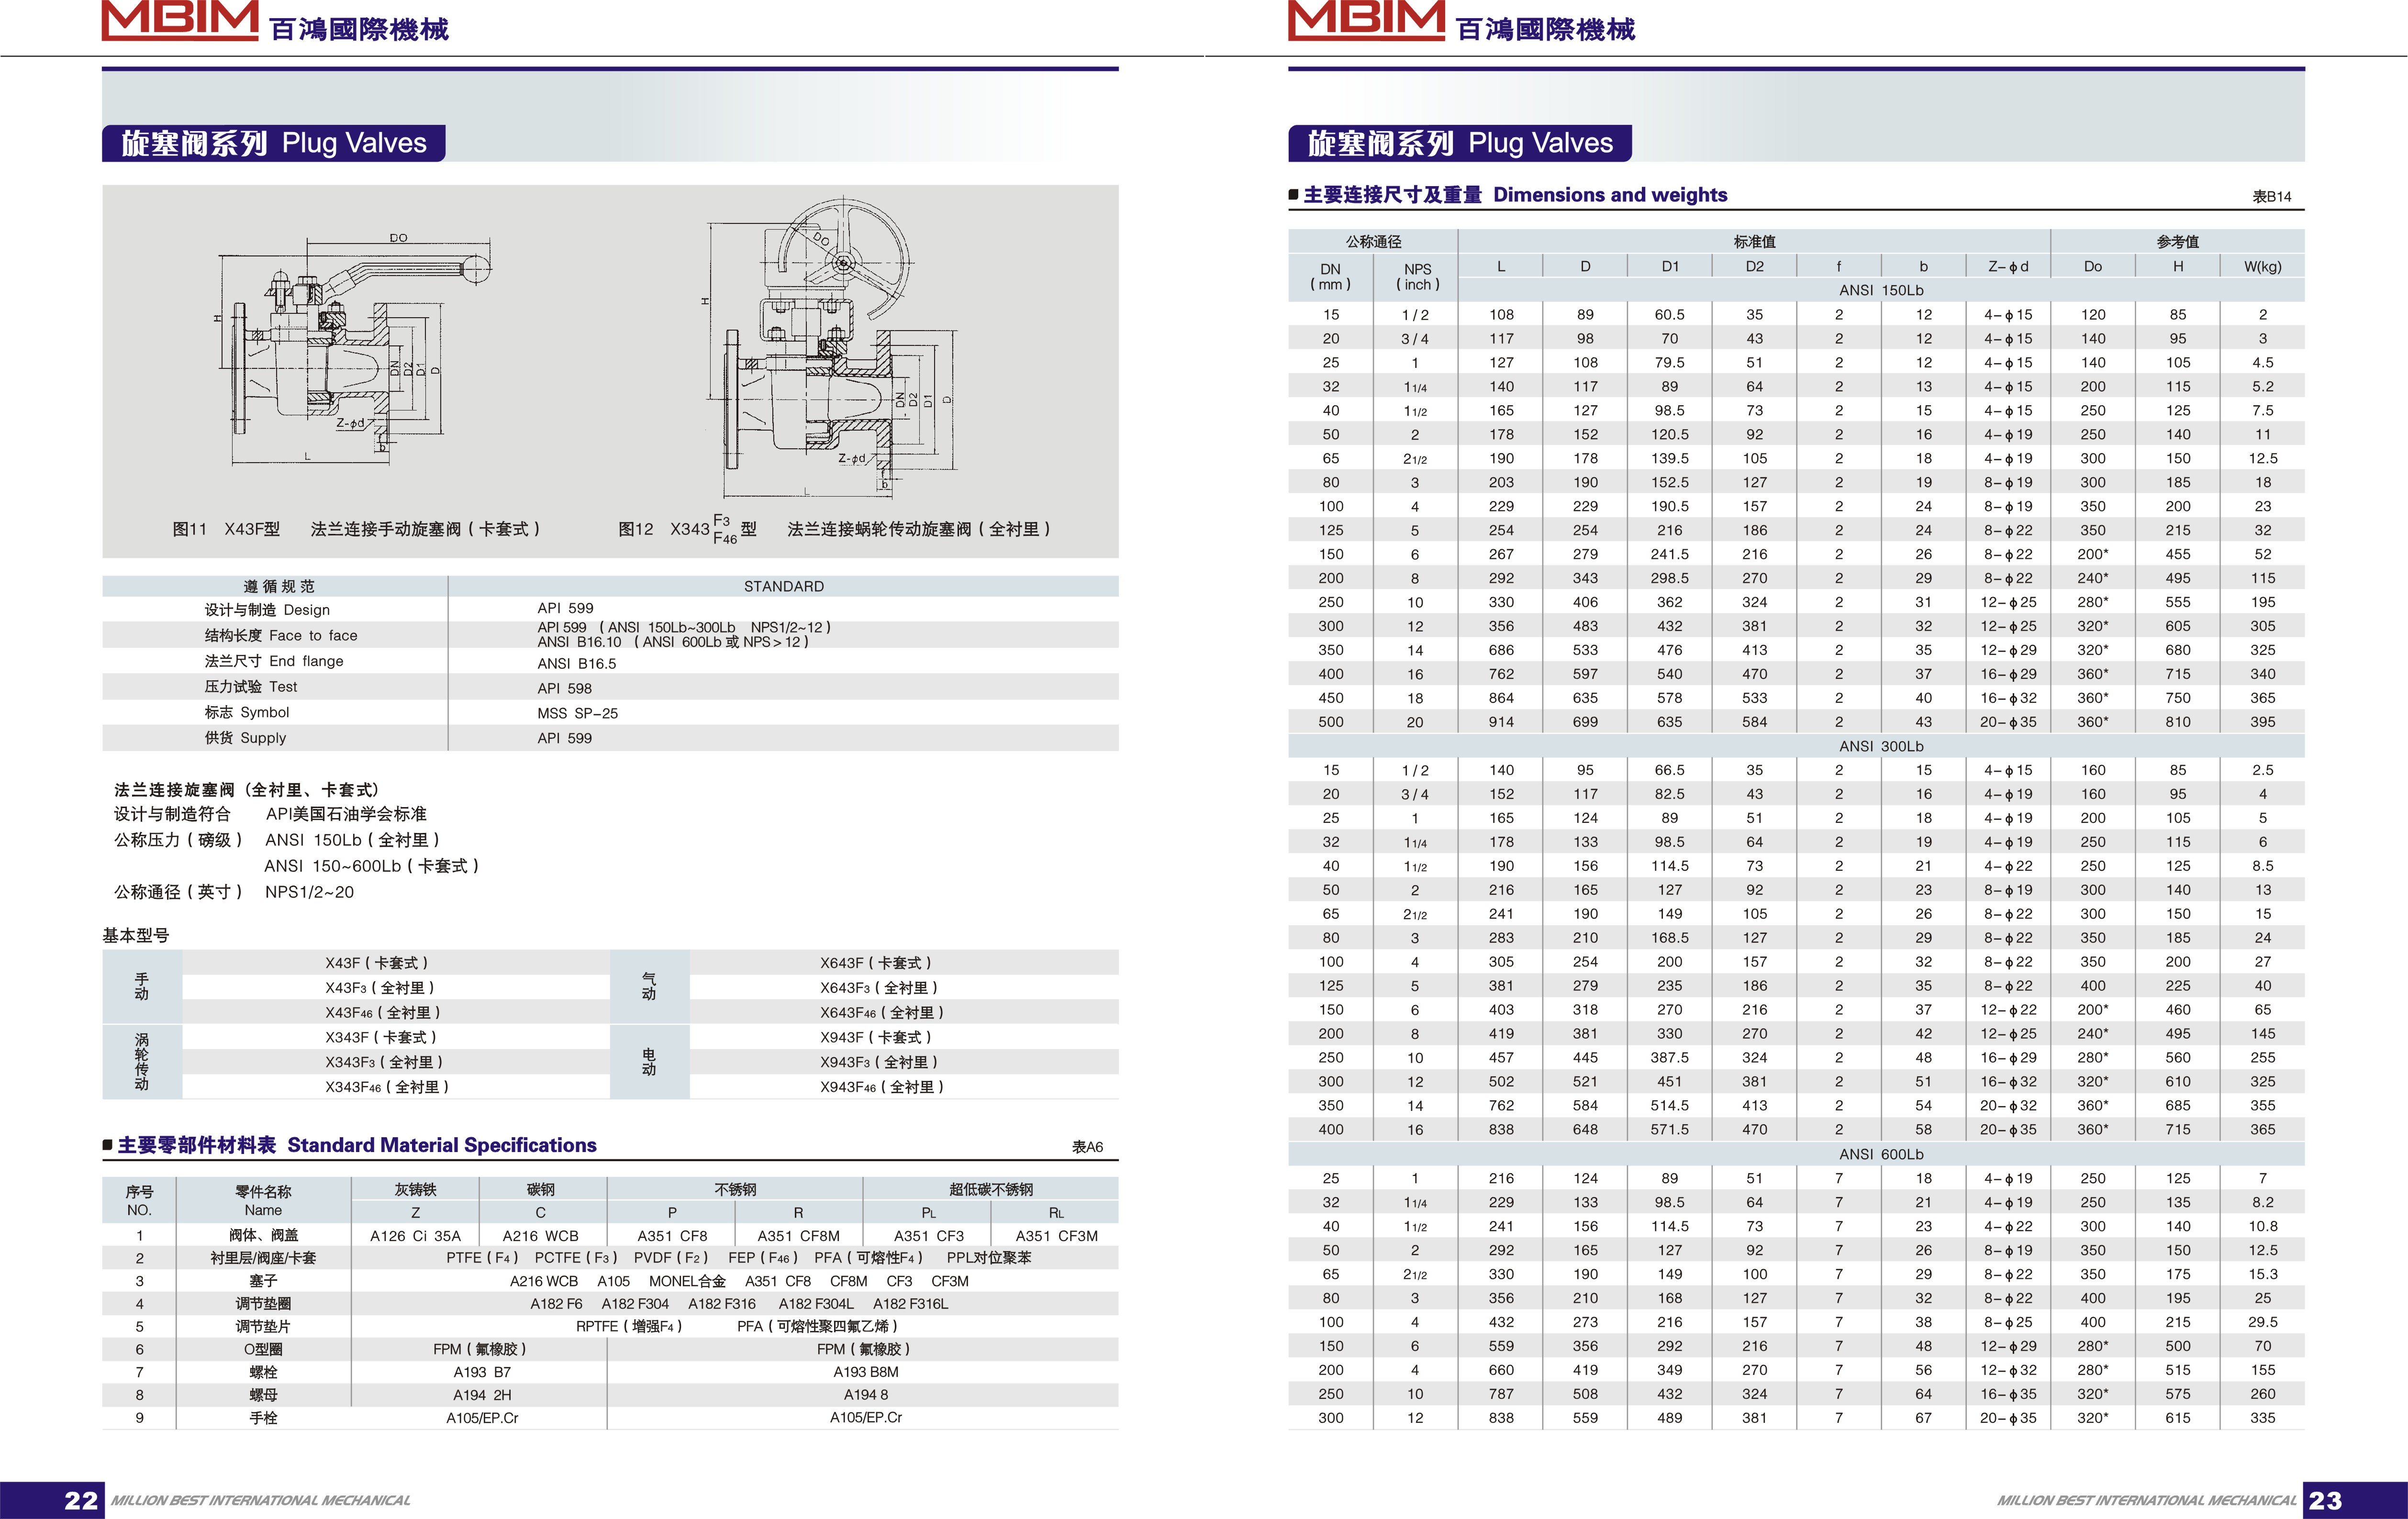Click the 'NPS ( inch )' column header
2408x1519 pixels.
click(1417, 277)
